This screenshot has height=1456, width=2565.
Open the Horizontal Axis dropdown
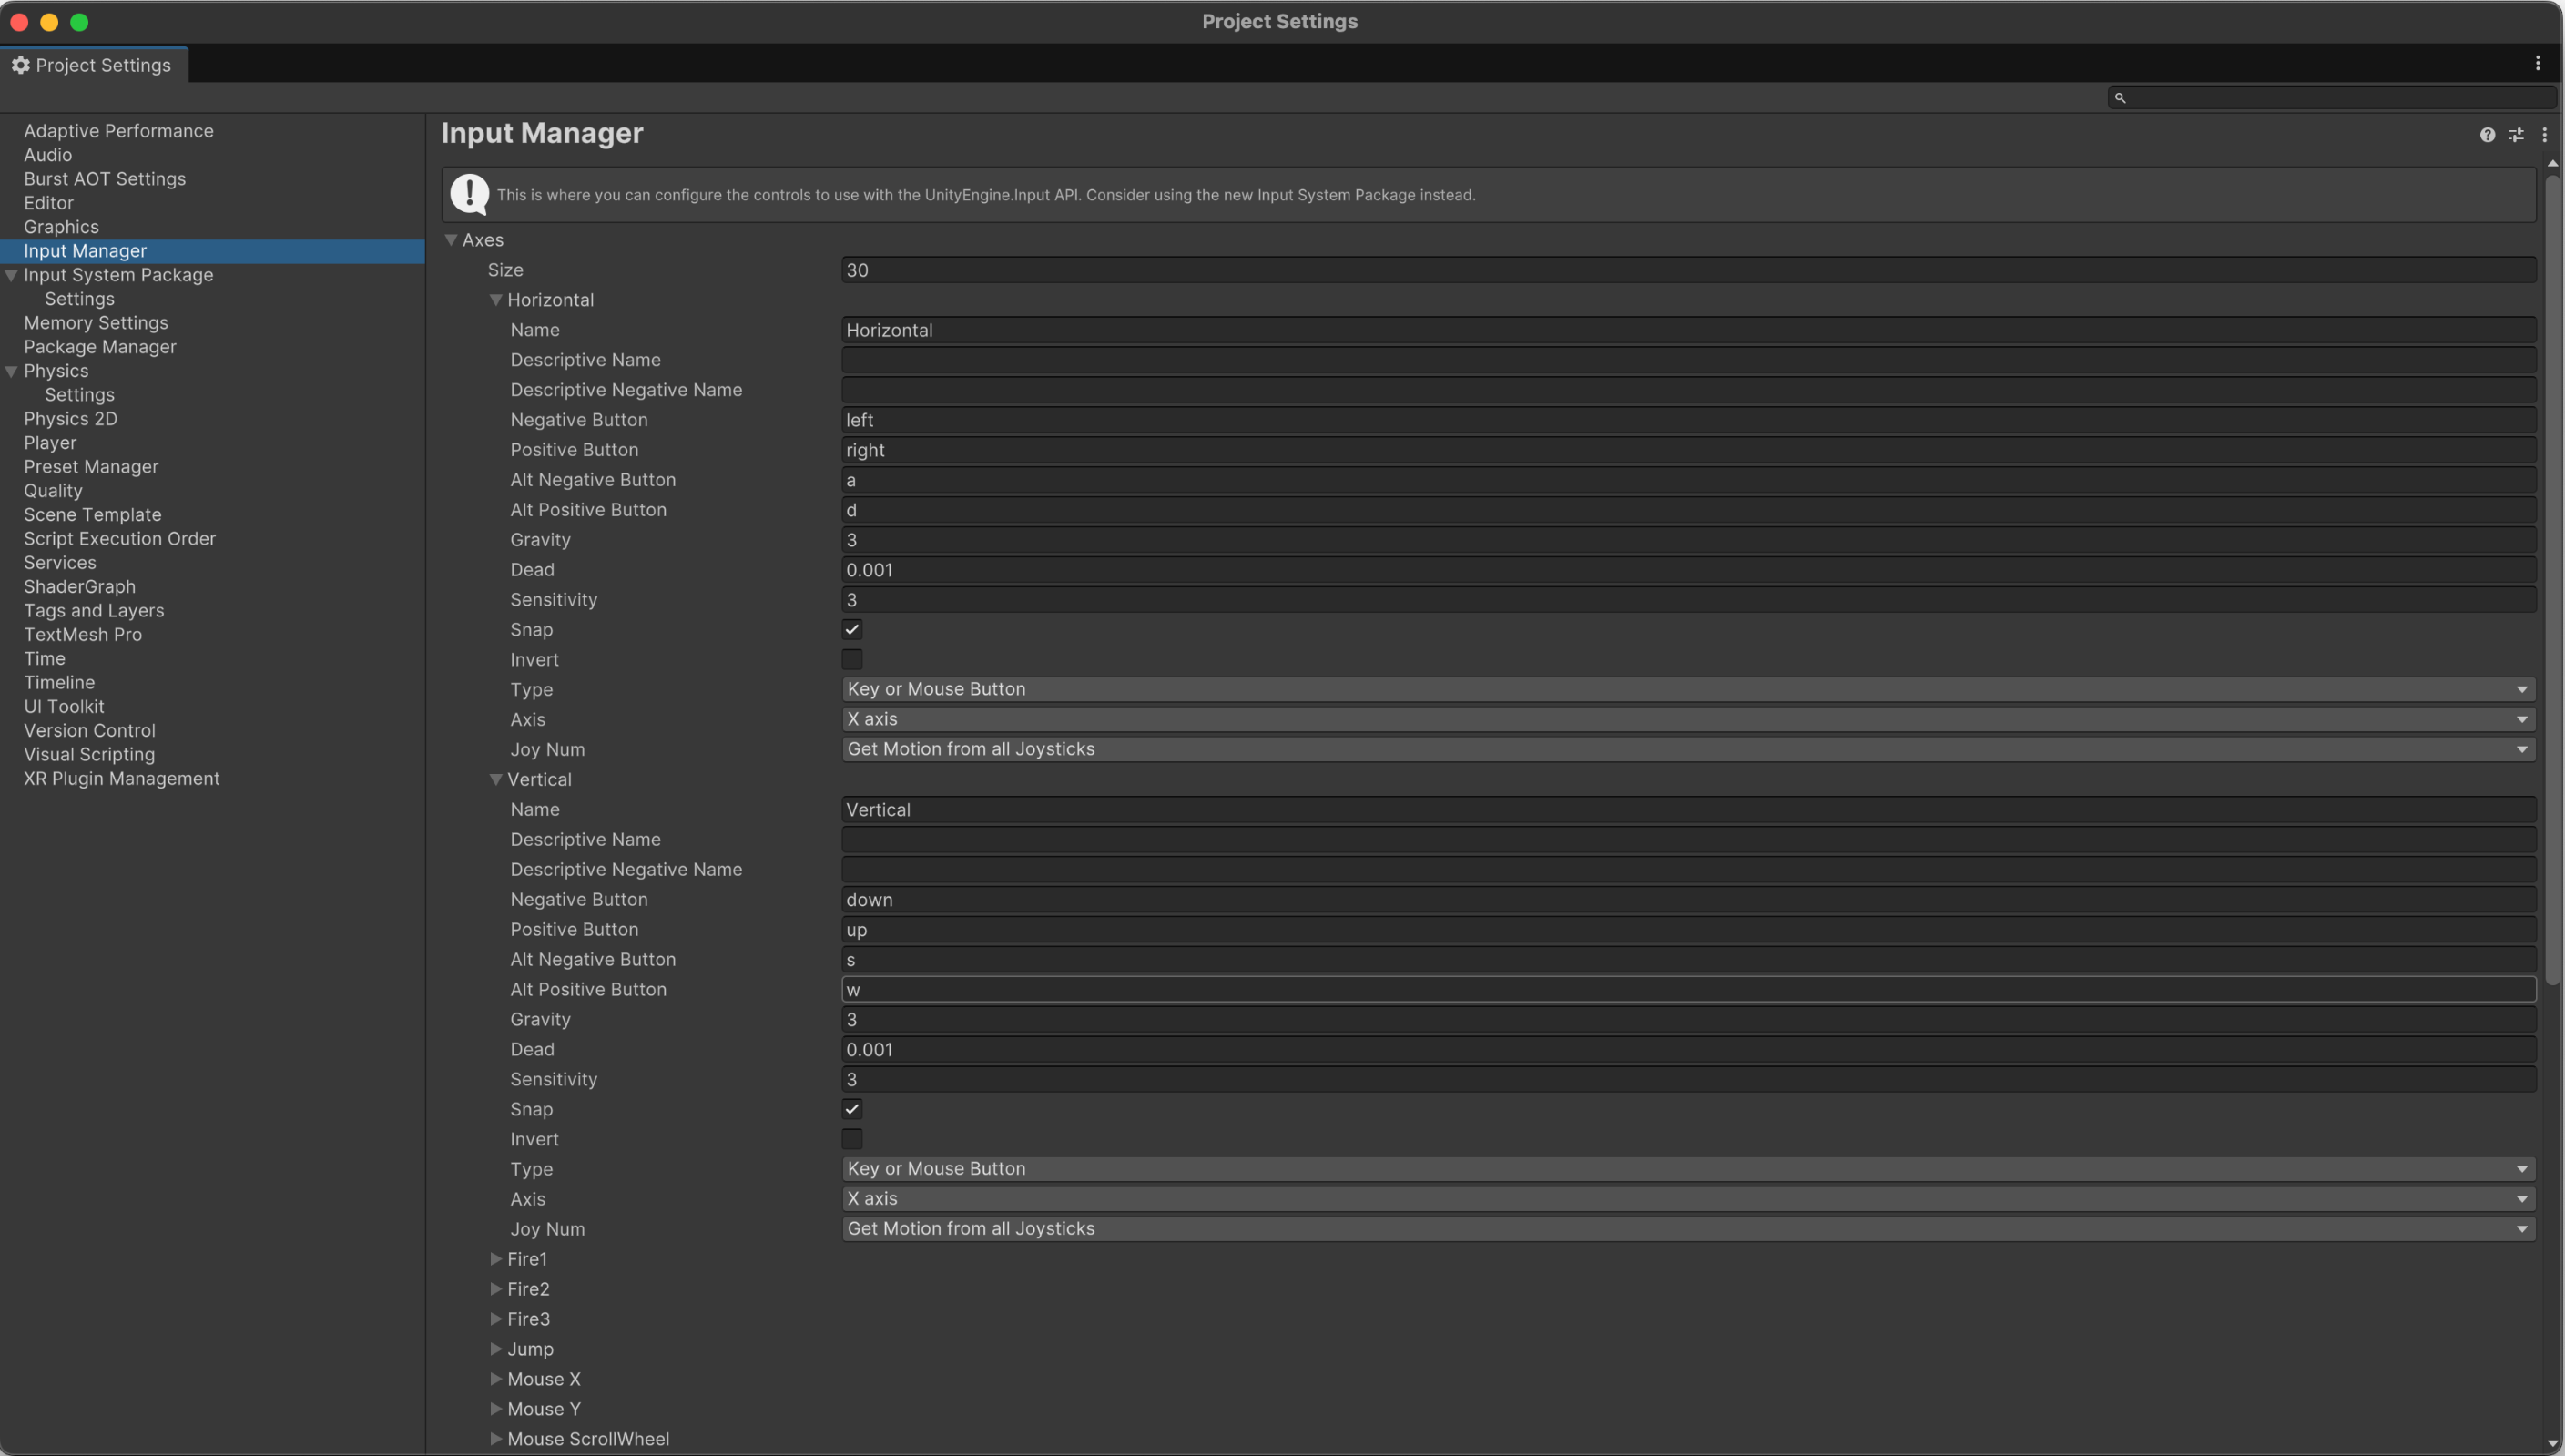(x=1688, y=719)
